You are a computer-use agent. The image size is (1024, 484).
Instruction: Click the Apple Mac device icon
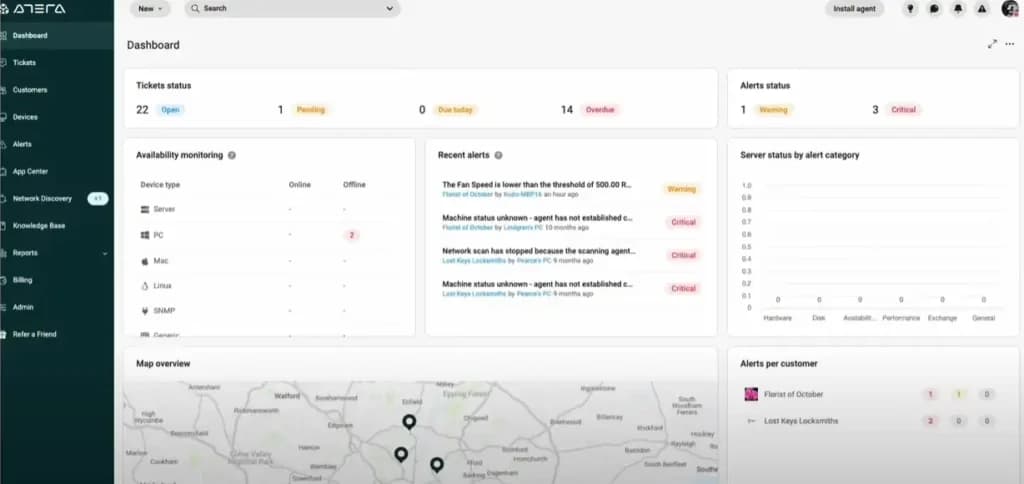pos(145,261)
